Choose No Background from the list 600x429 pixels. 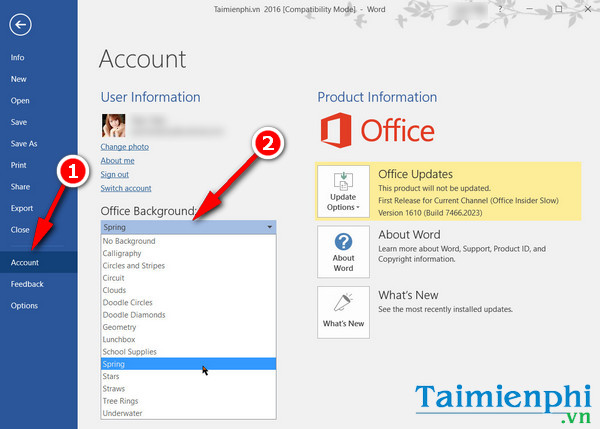click(188, 241)
